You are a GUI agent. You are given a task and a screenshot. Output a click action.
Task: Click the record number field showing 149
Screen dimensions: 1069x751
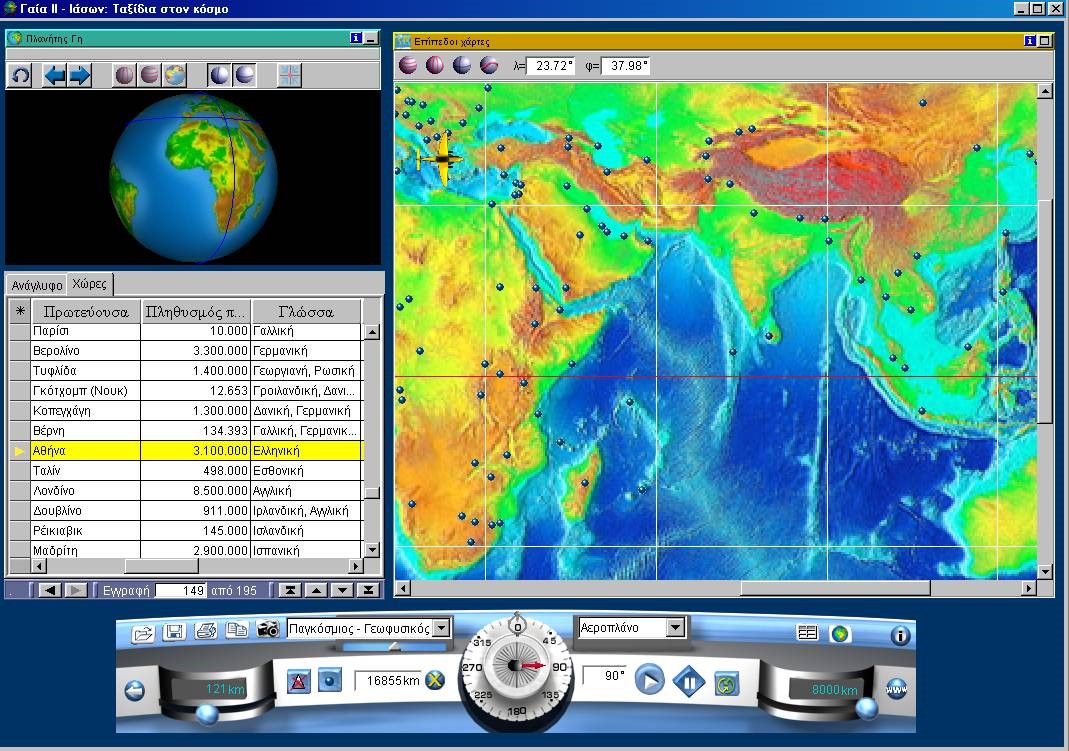pyautogui.click(x=181, y=590)
